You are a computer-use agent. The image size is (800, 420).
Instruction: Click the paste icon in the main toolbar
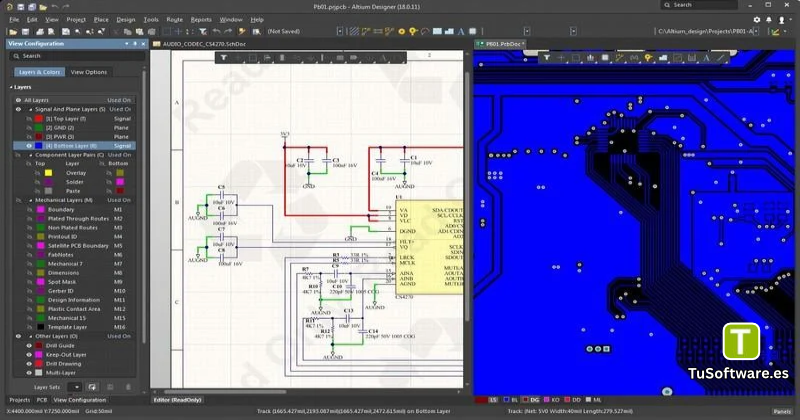pos(139,32)
